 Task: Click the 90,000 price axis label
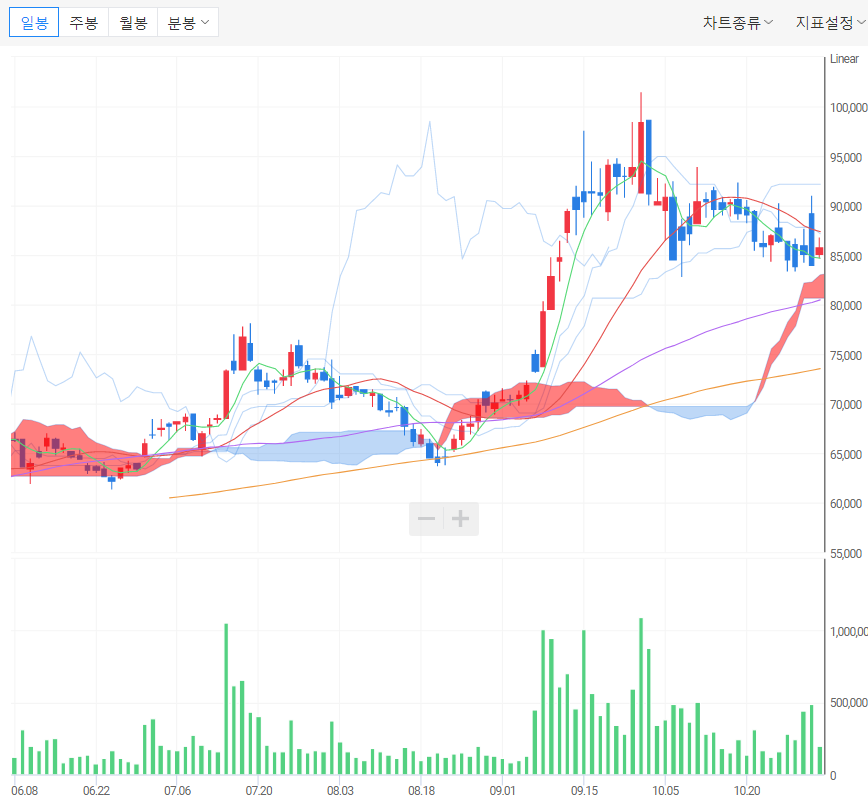[x=846, y=207]
